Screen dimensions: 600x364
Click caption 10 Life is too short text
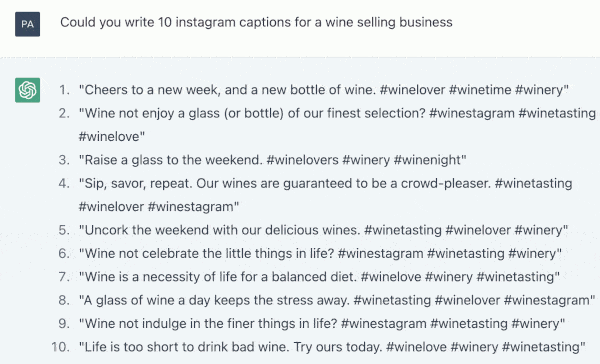pyautogui.click(x=332, y=347)
